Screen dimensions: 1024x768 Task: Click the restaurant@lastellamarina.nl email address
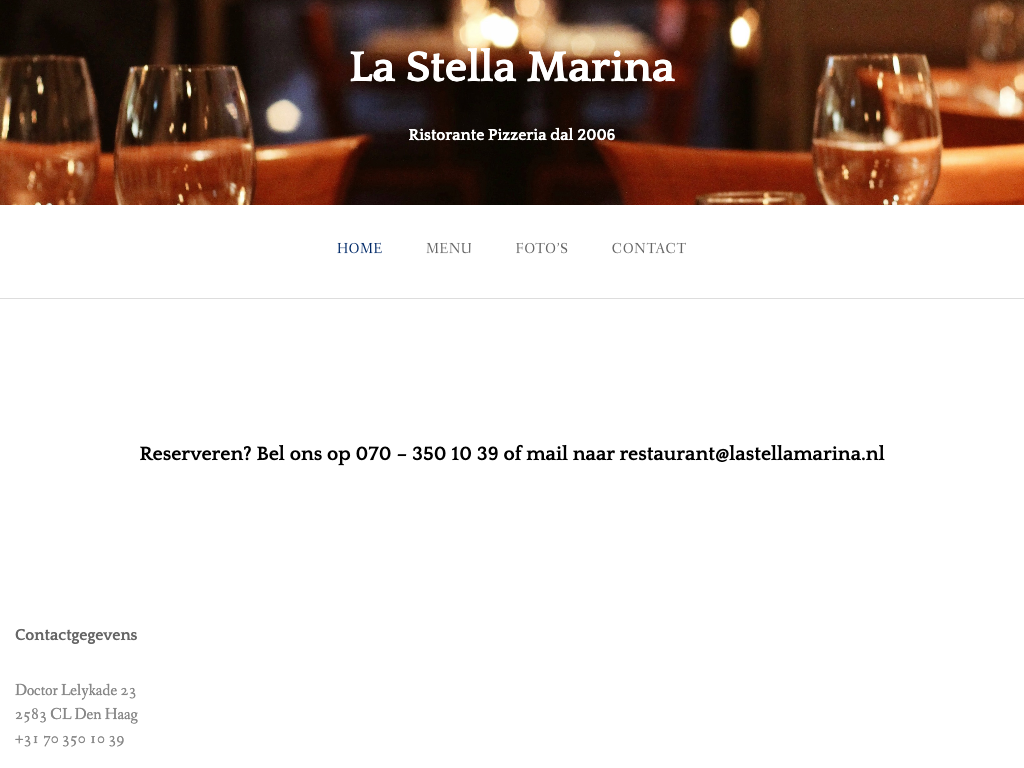pyautogui.click(x=752, y=454)
